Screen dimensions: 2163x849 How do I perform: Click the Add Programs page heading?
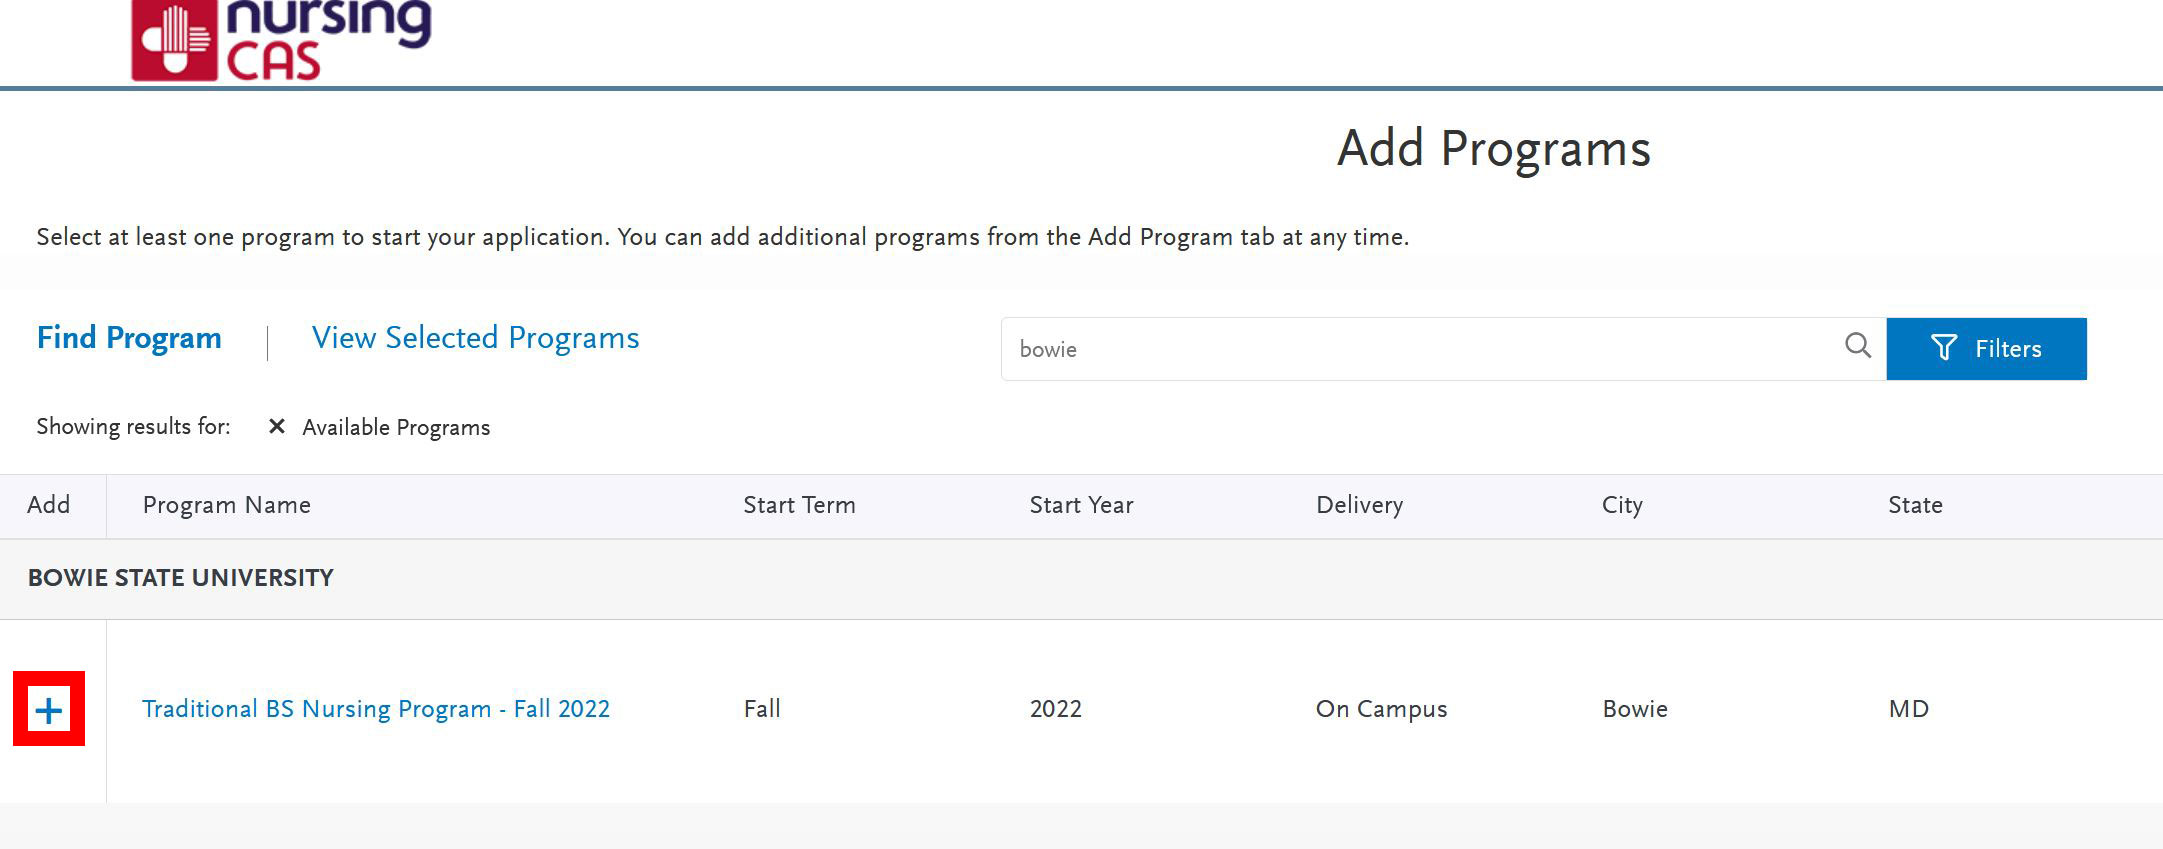[1493, 149]
